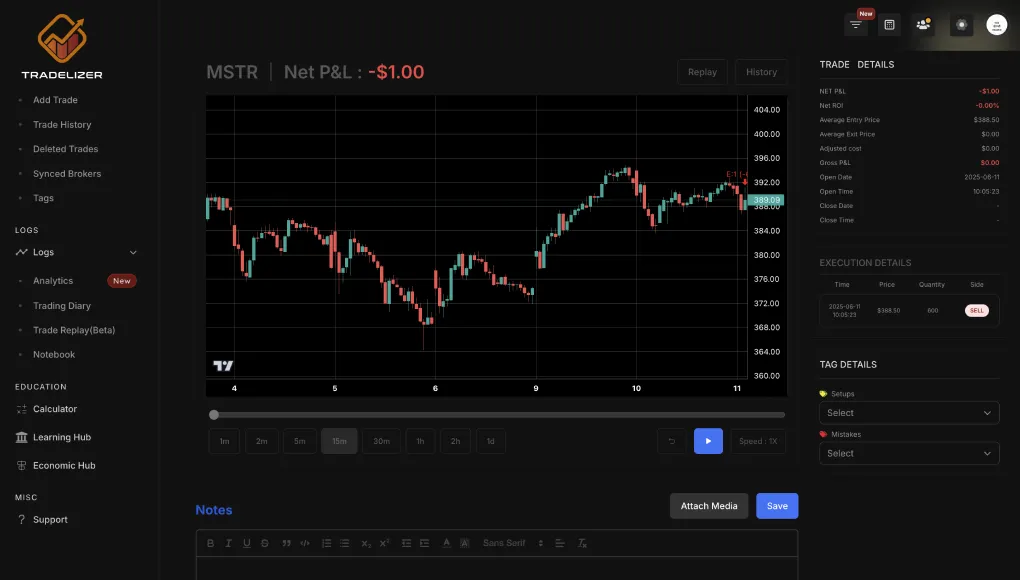Save the trade notes
1020x580 pixels.
[x=777, y=506]
